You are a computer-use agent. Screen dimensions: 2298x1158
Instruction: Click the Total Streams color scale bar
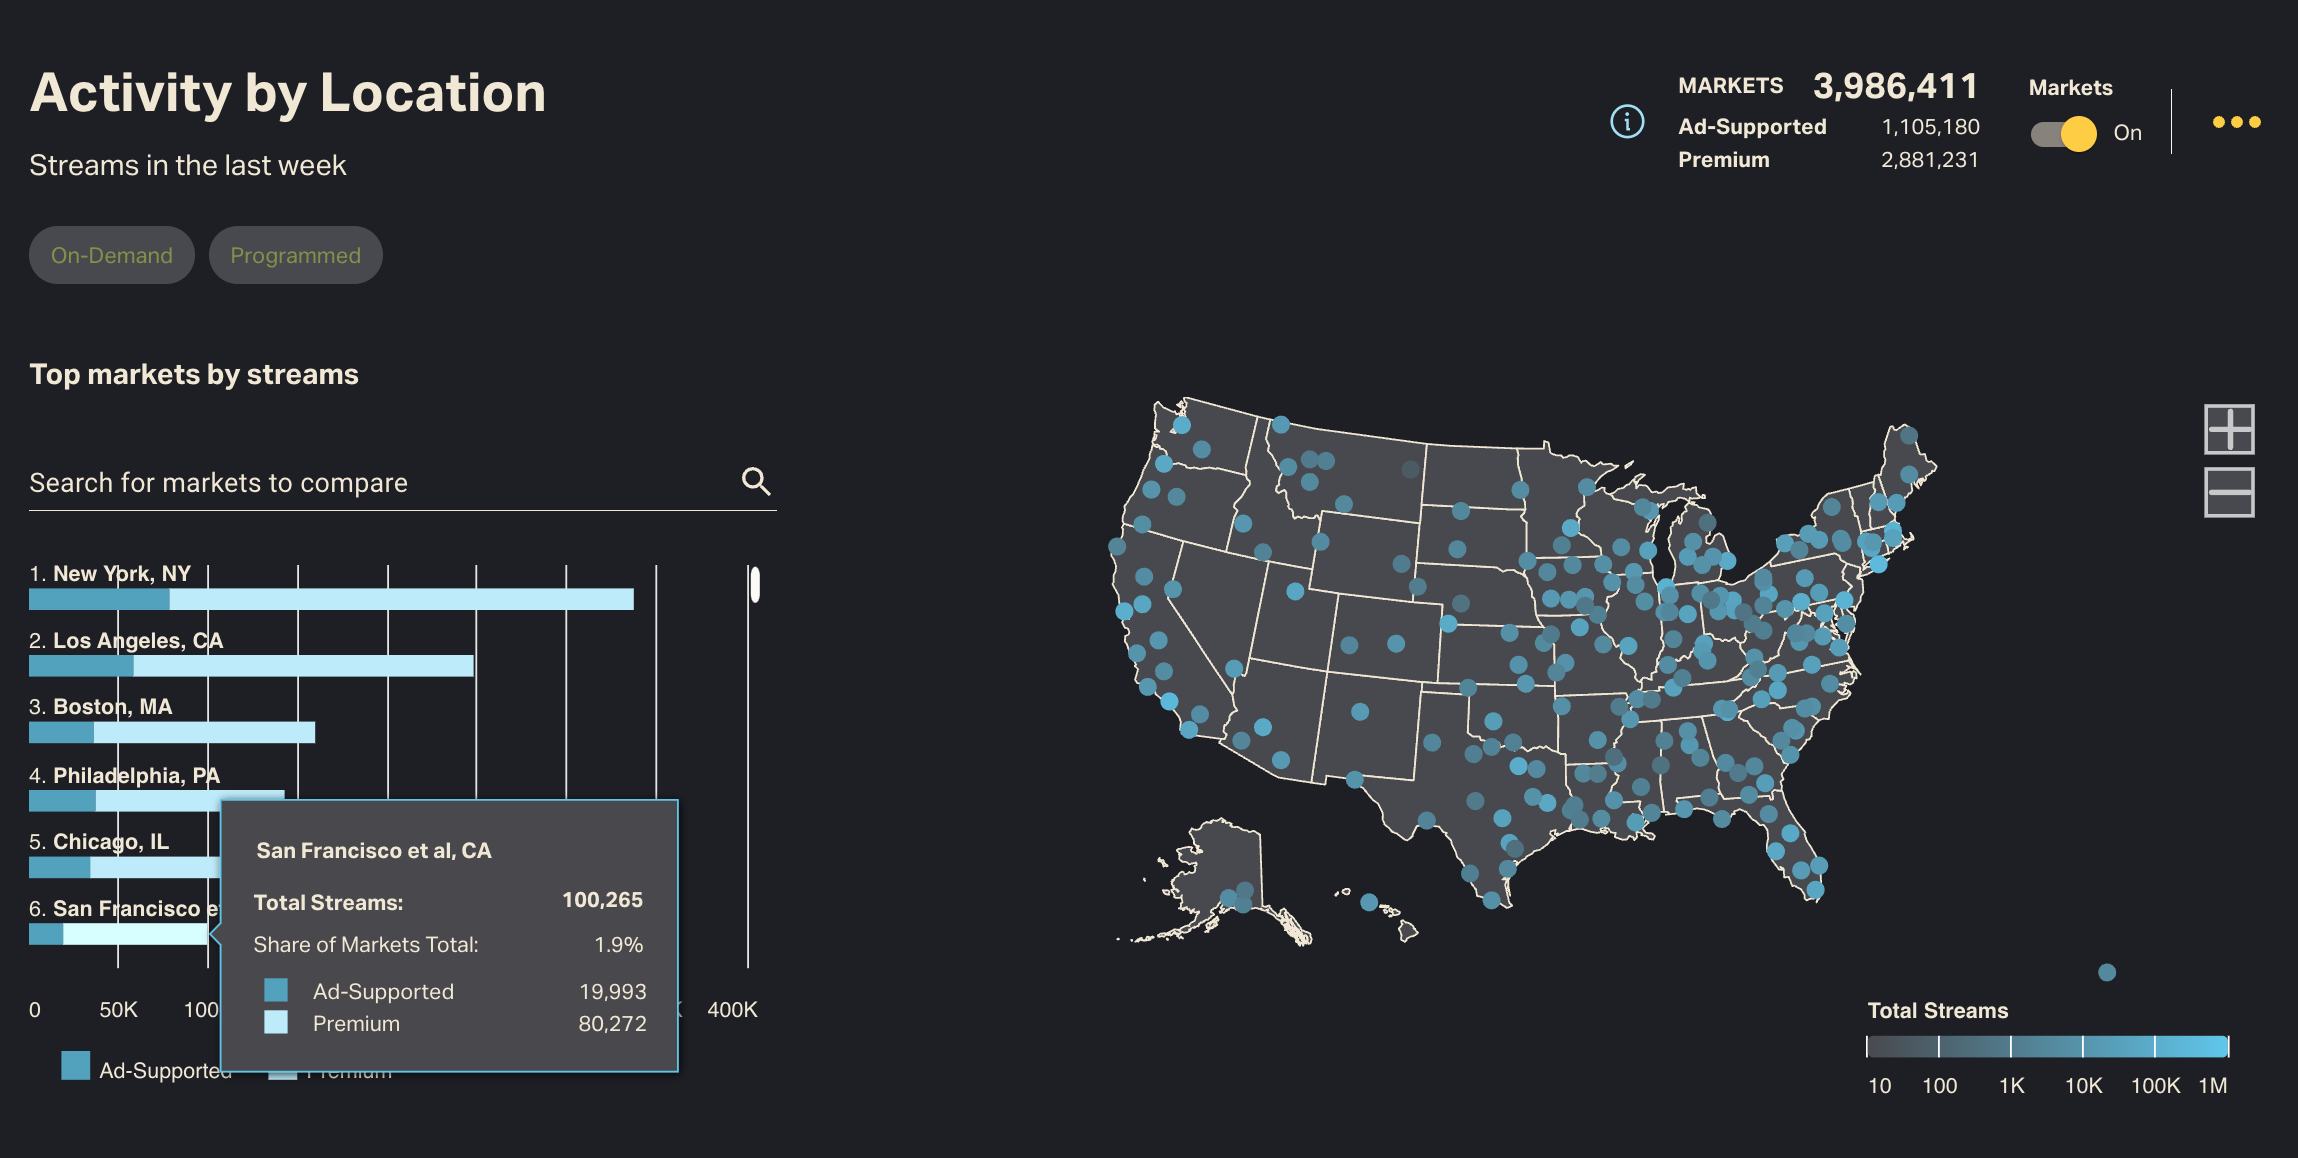tap(2047, 1047)
